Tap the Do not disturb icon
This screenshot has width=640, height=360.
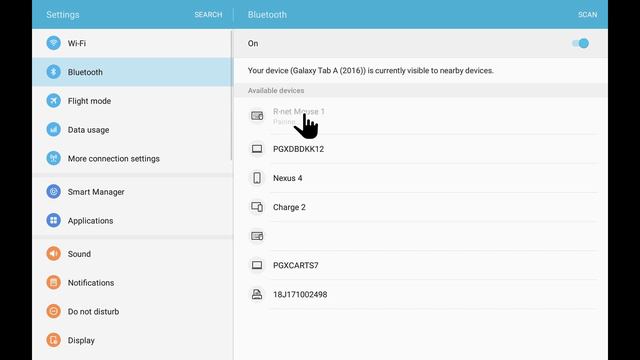coord(53,311)
